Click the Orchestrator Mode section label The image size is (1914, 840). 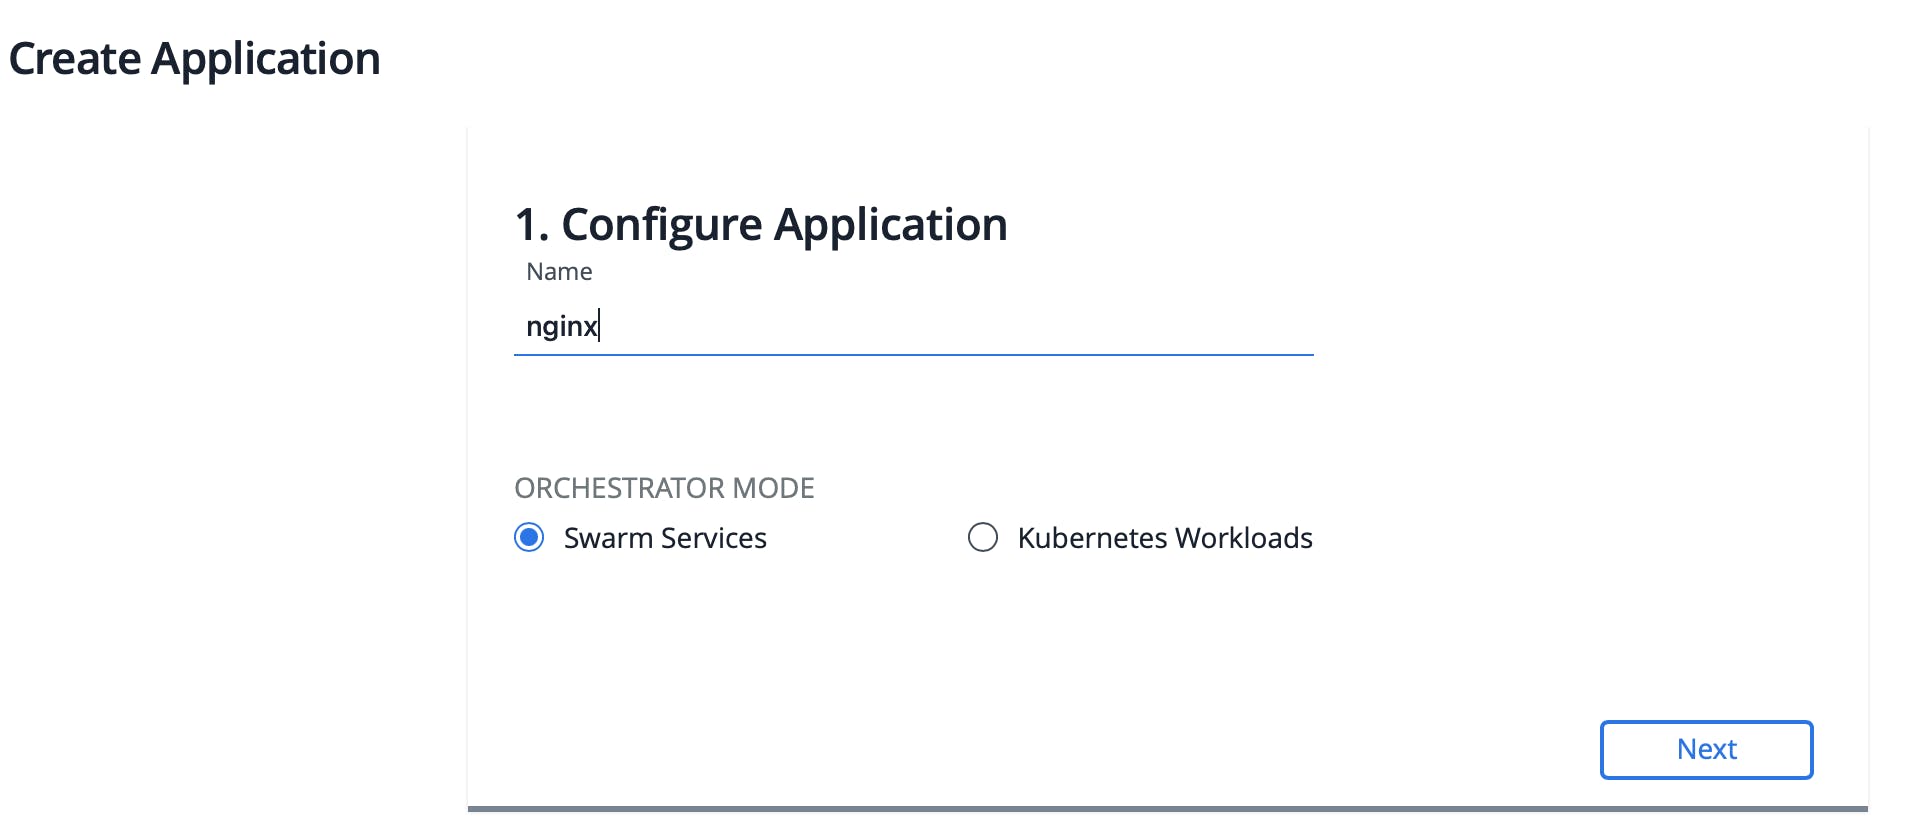tap(664, 488)
